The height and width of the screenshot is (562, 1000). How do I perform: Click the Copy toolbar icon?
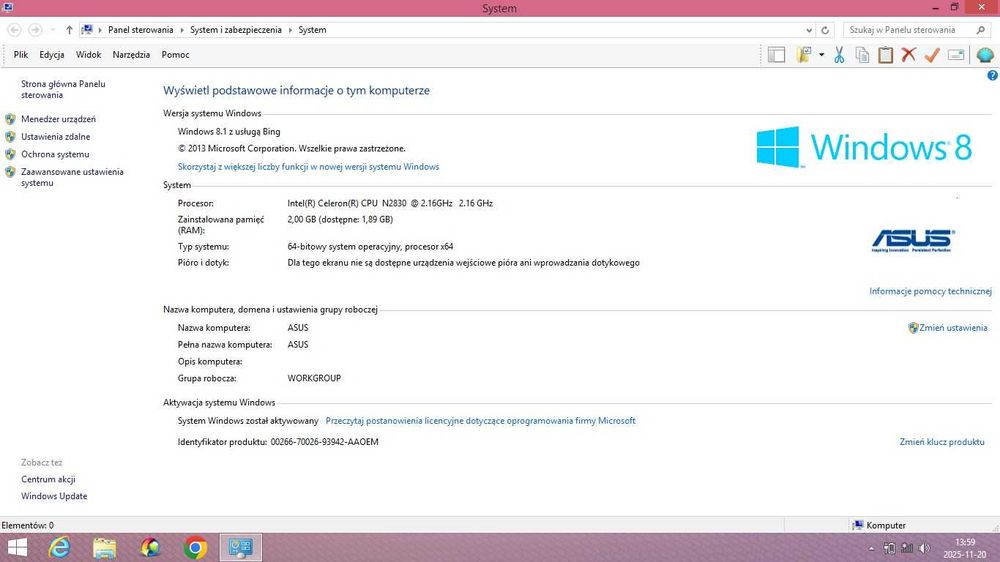point(862,55)
